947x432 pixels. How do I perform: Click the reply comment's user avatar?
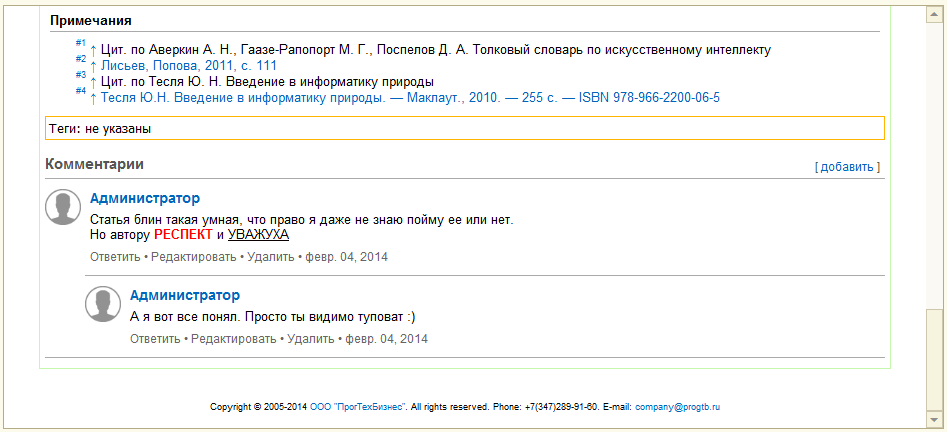tap(103, 304)
